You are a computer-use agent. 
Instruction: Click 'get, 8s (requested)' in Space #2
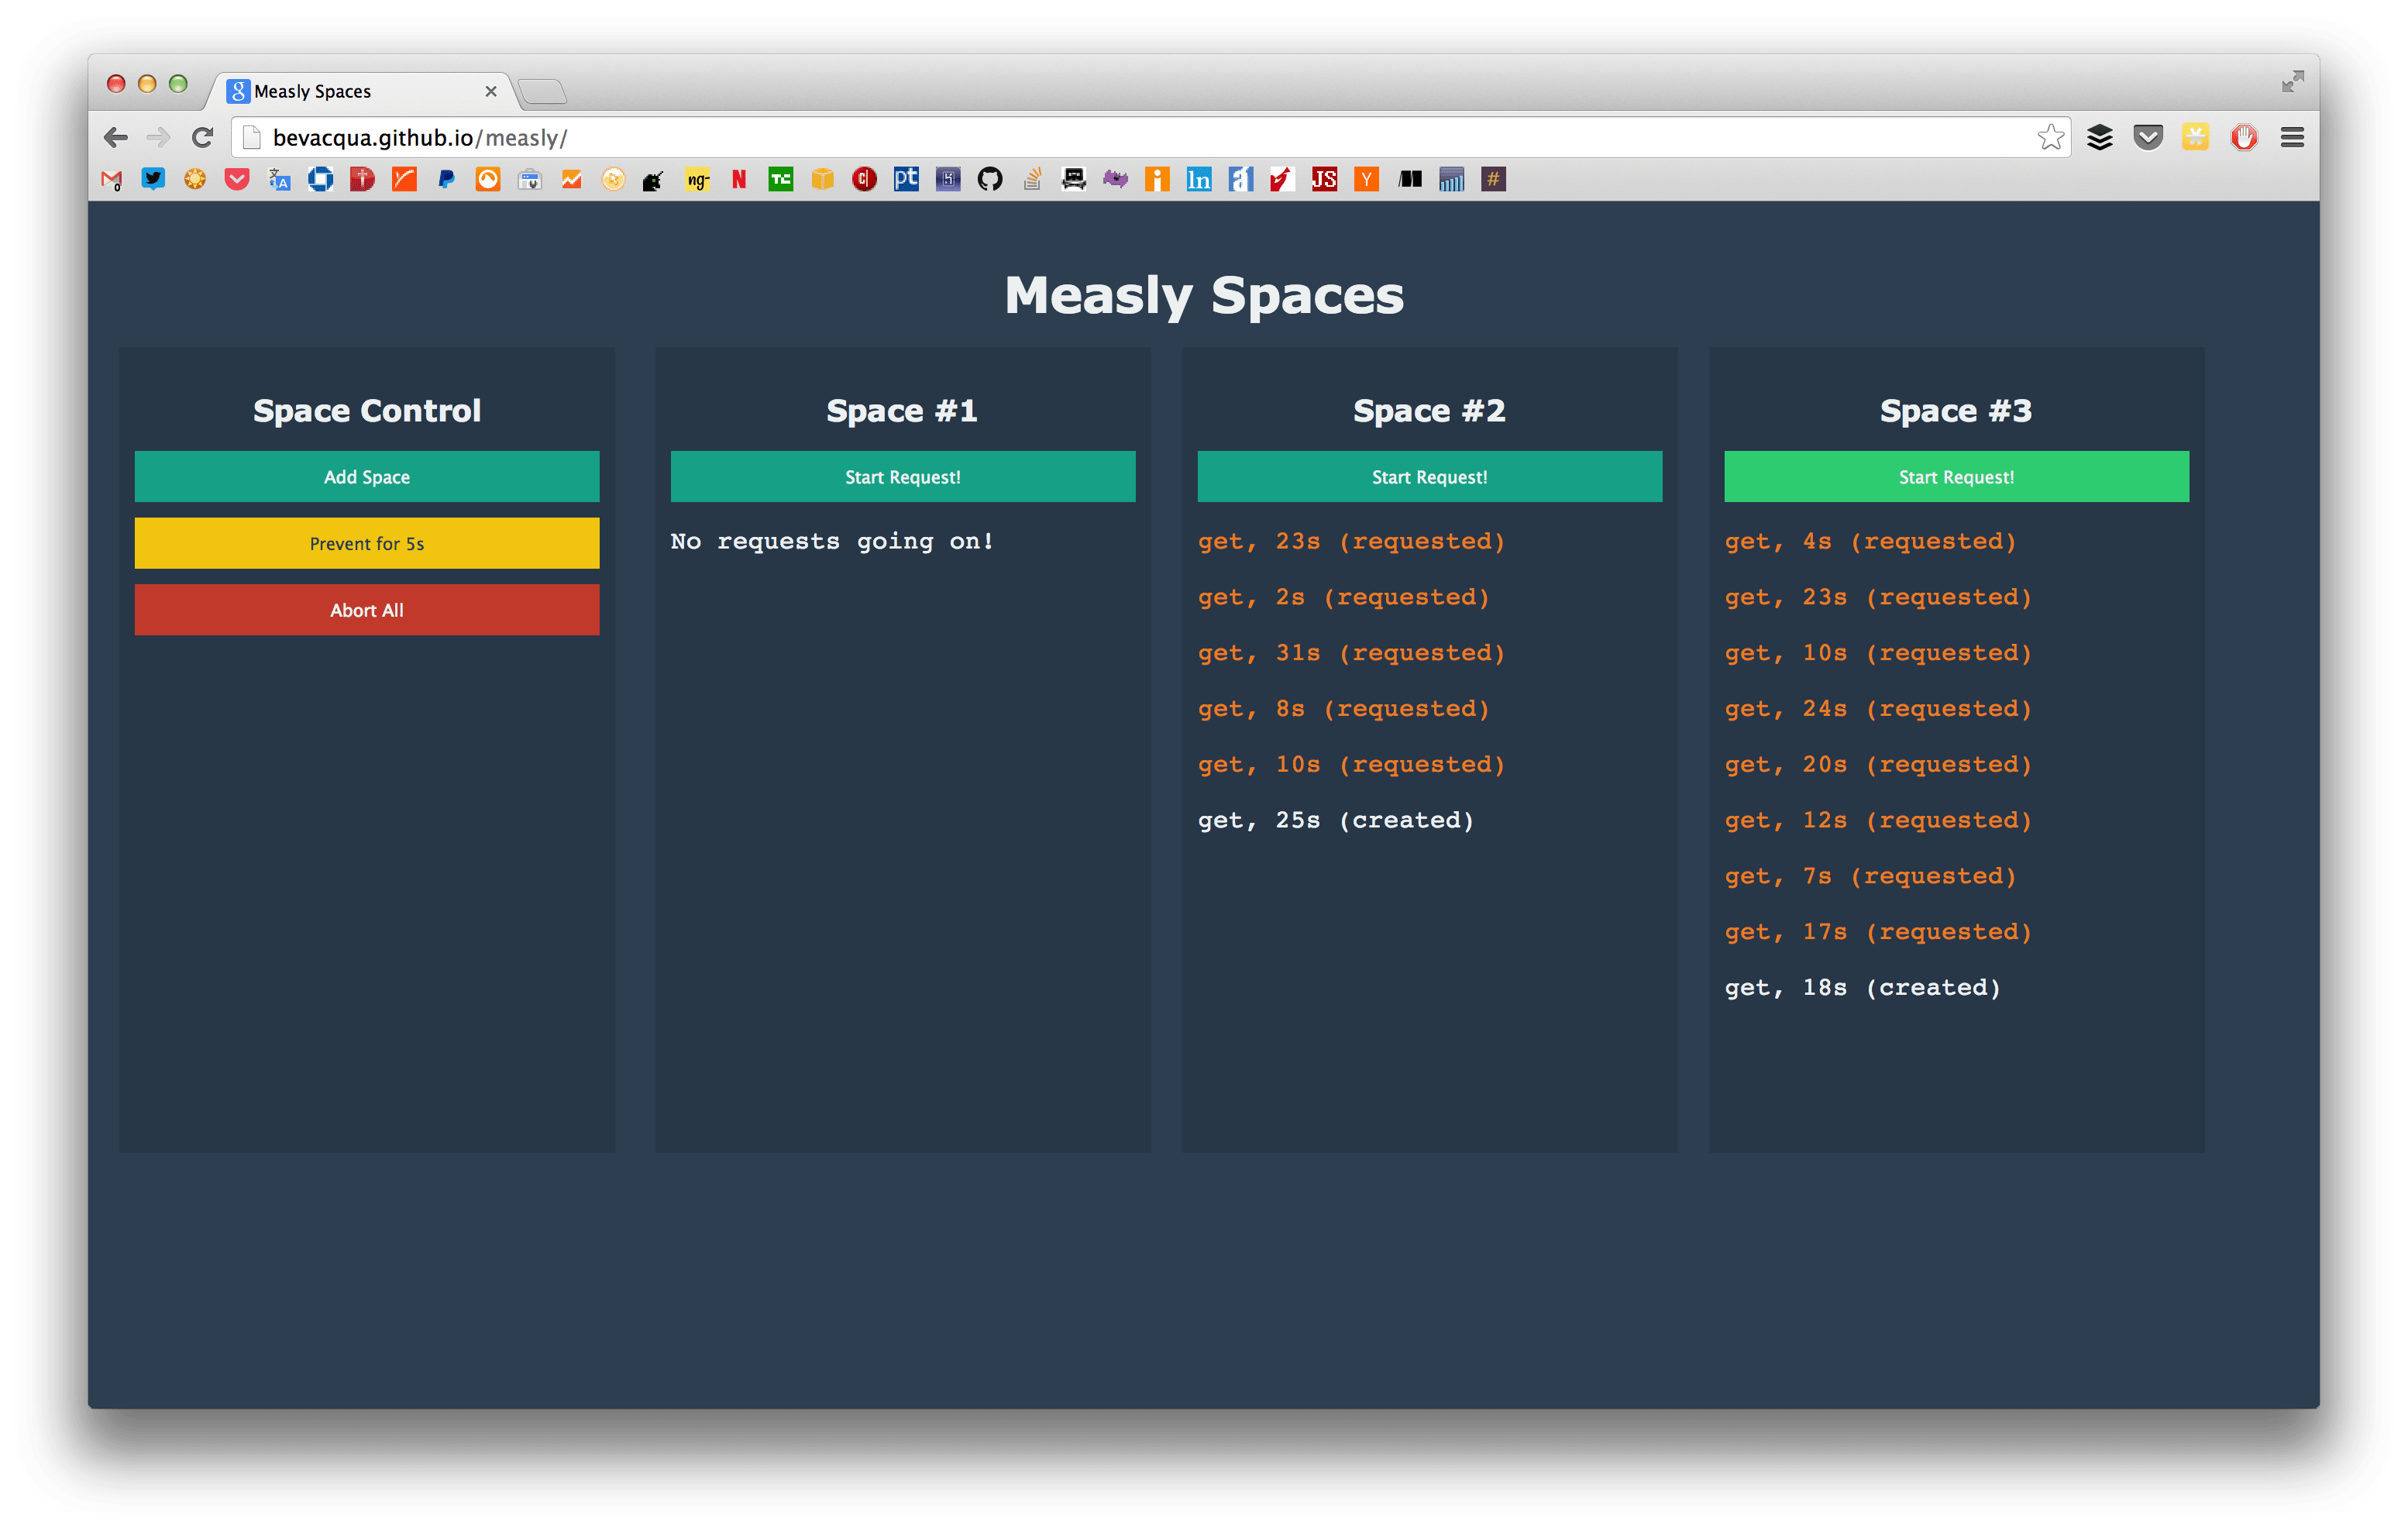1344,709
